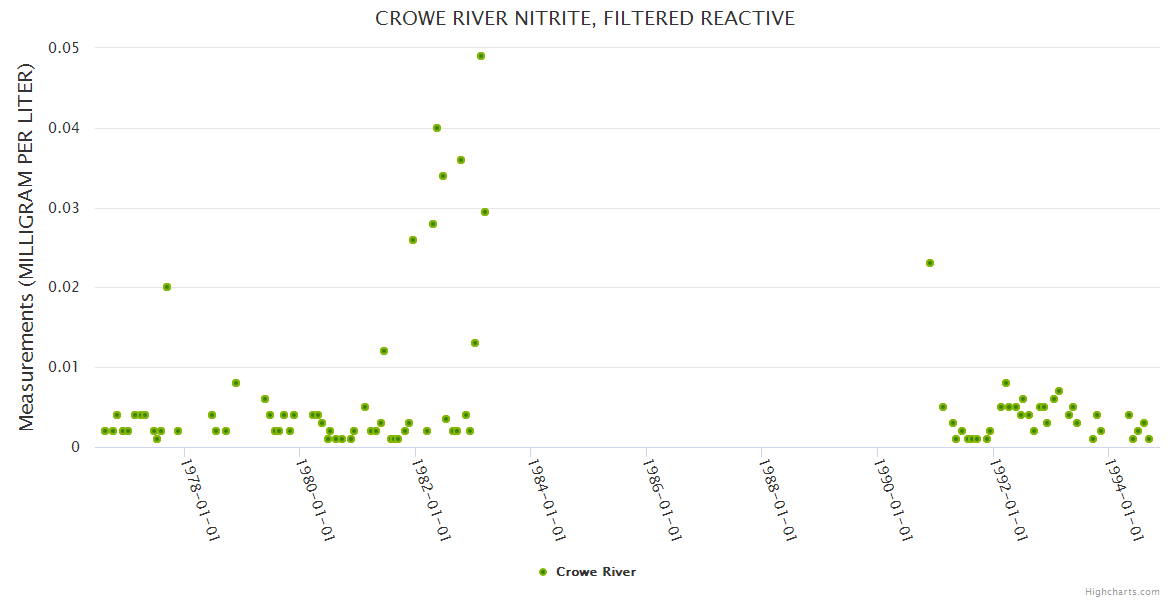Click the 0.008 point just after 1992
Screen dimensions: 1170x600
[x=1006, y=383]
